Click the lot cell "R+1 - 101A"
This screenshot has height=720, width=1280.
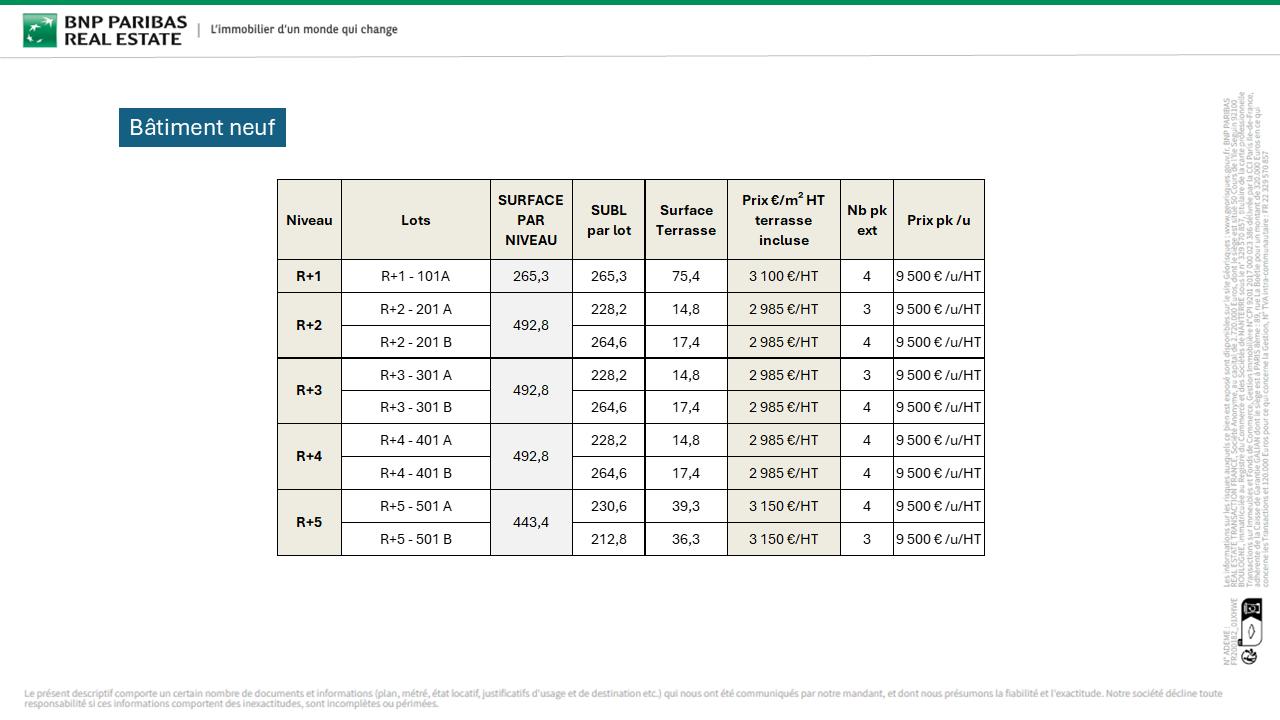click(416, 276)
